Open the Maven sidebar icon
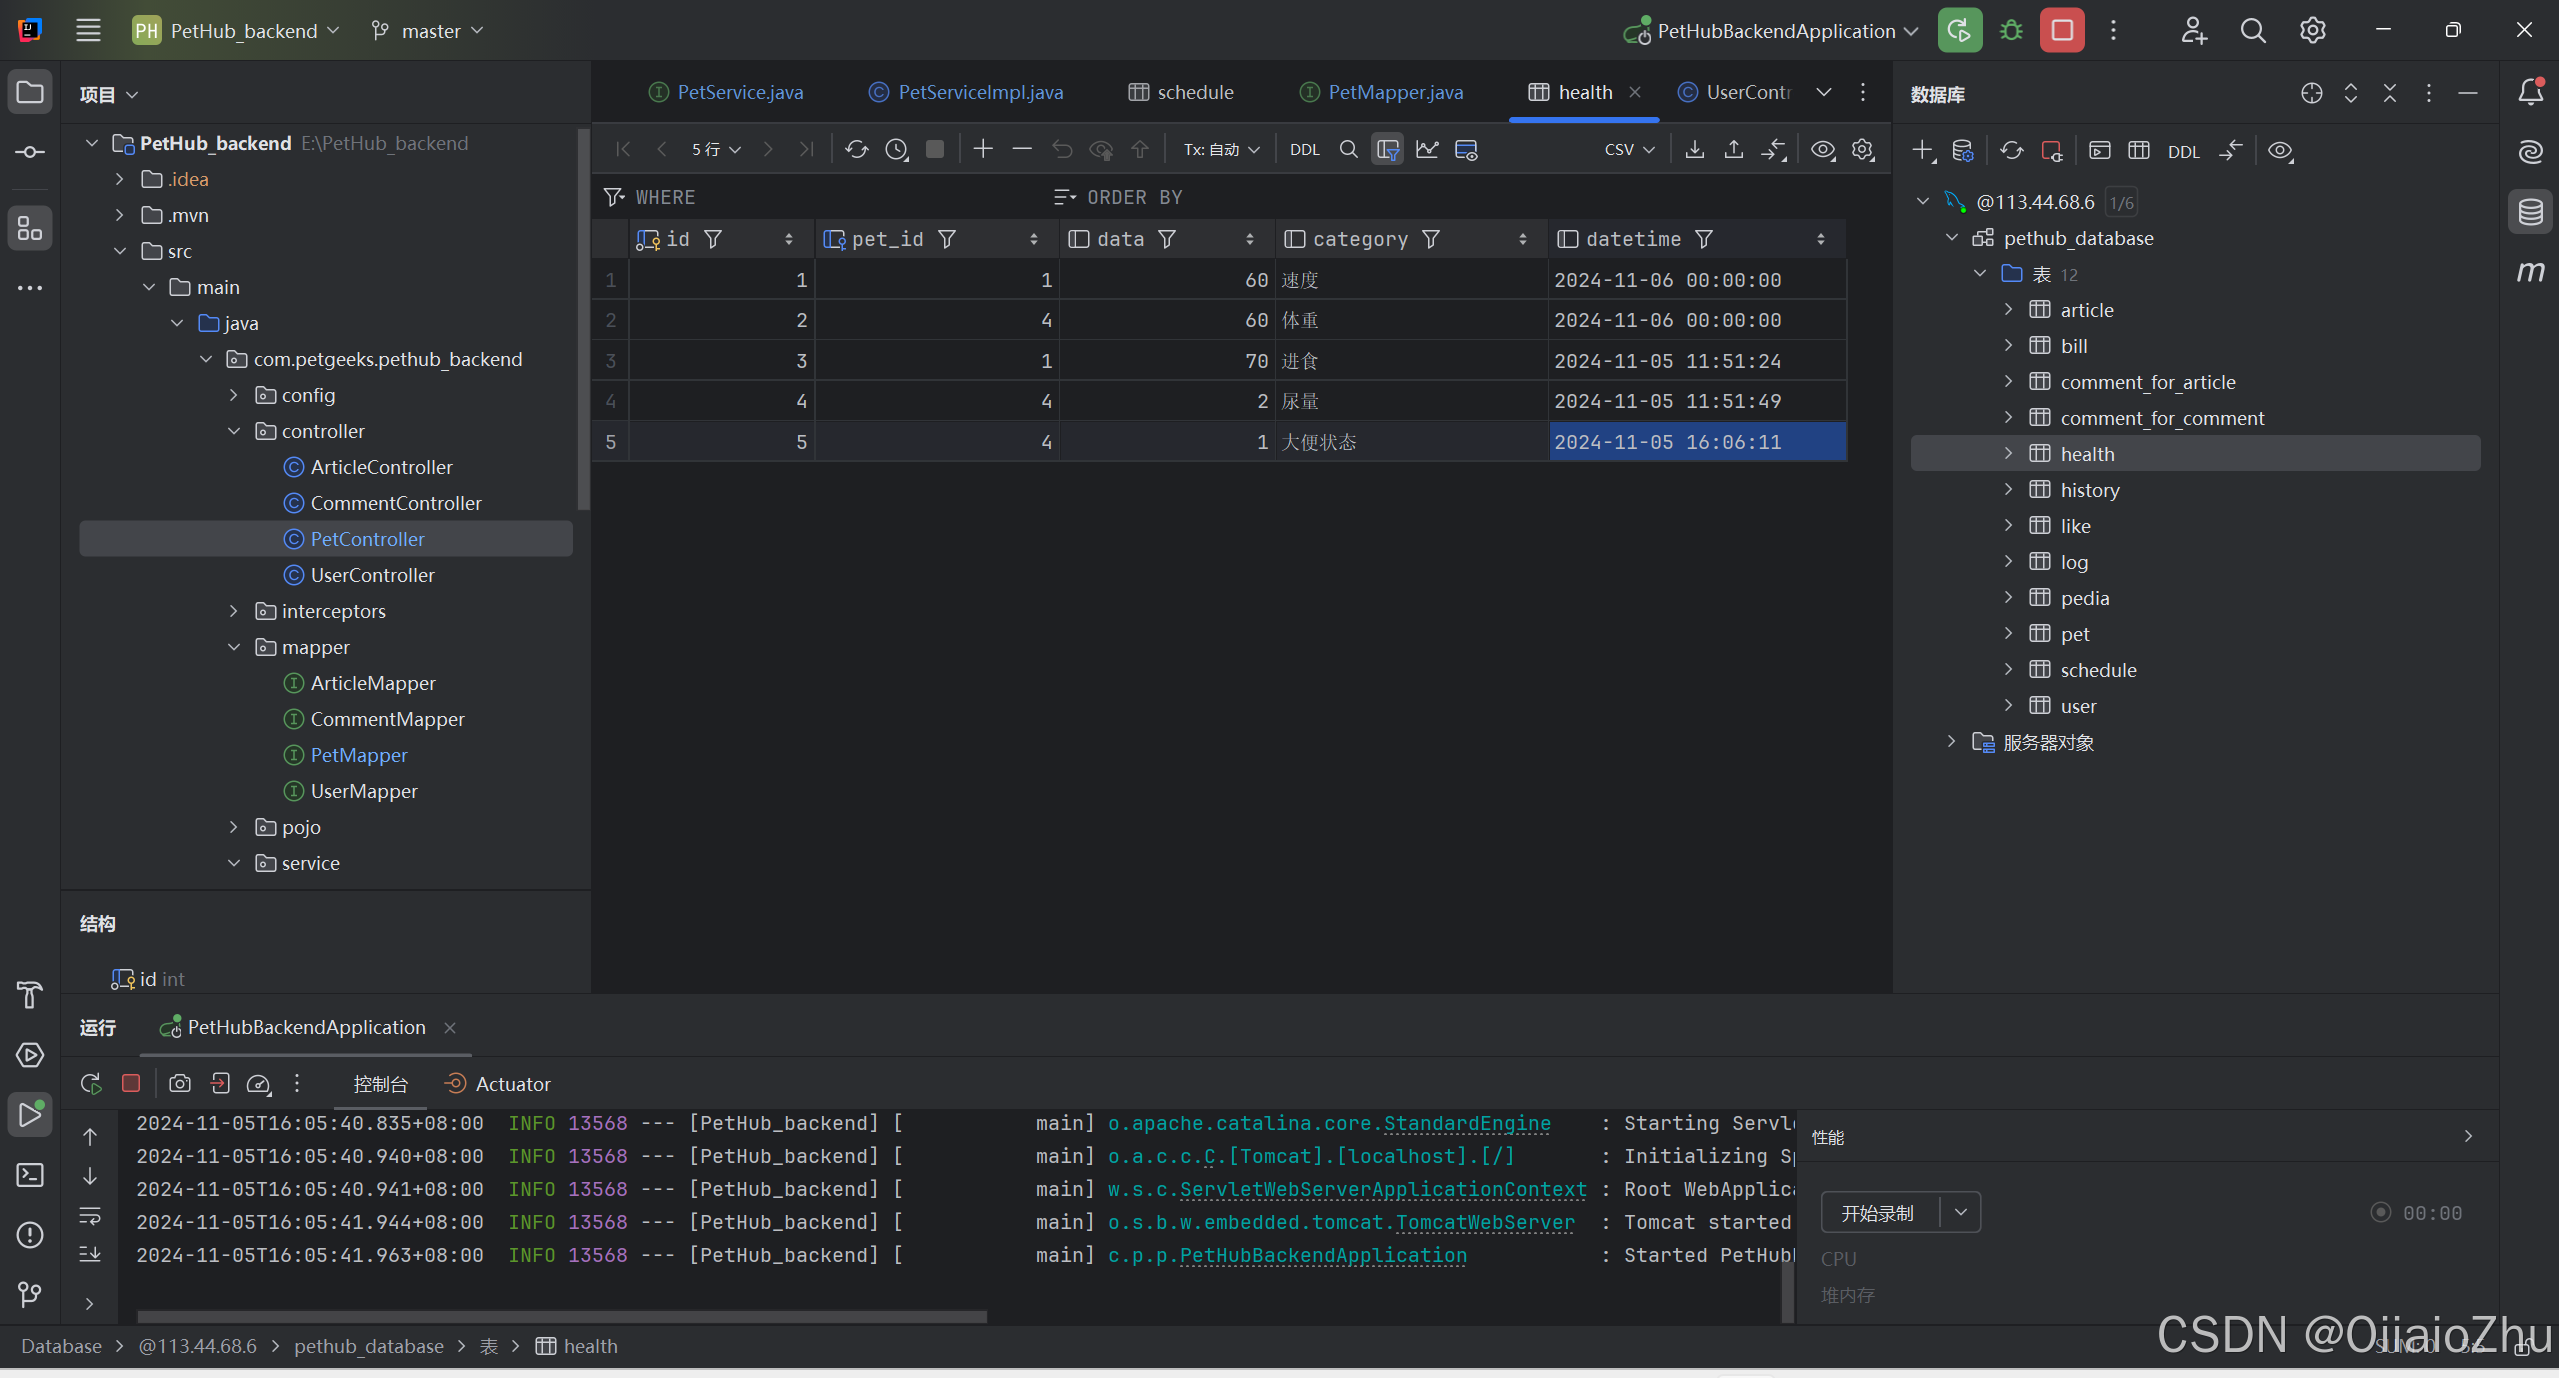The width and height of the screenshot is (2559, 1378). [2530, 272]
